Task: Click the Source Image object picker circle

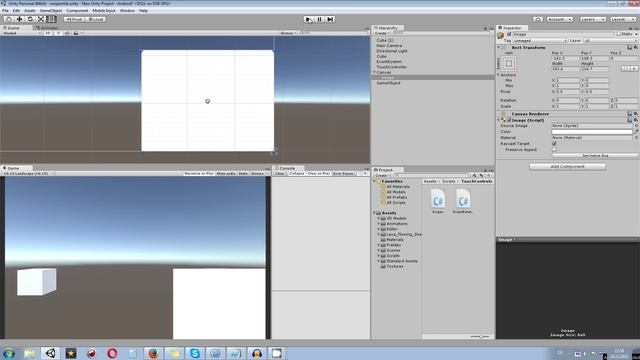Action: (636, 126)
